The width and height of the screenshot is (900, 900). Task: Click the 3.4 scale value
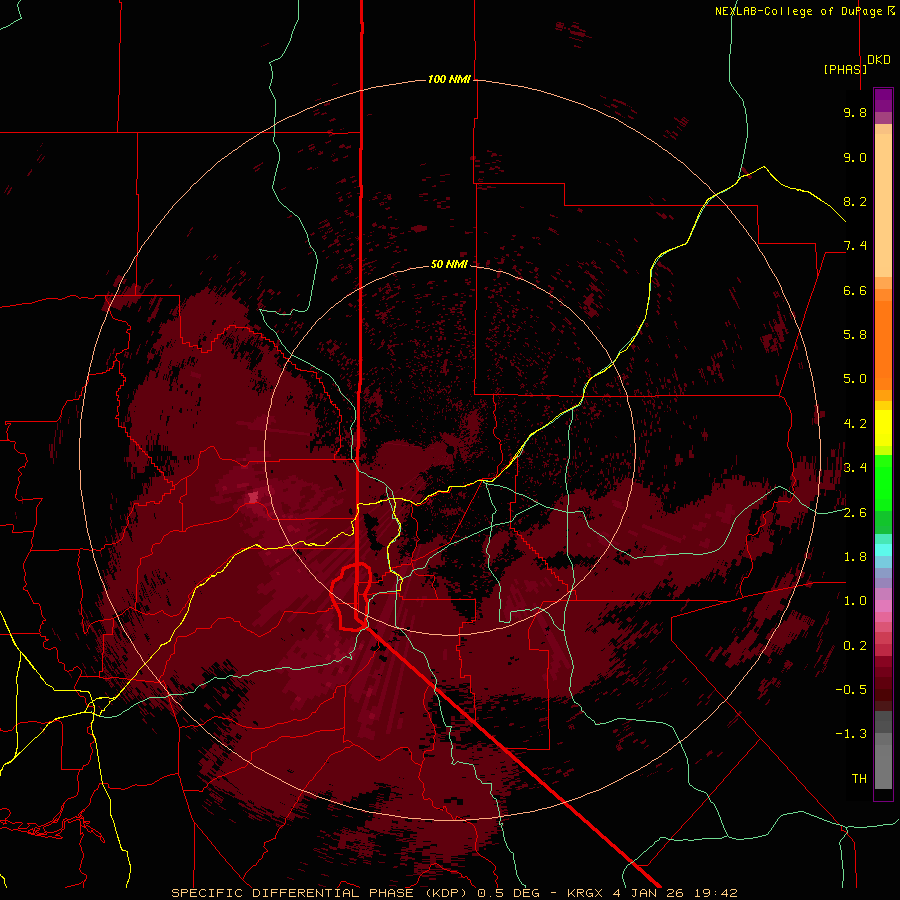click(855, 467)
